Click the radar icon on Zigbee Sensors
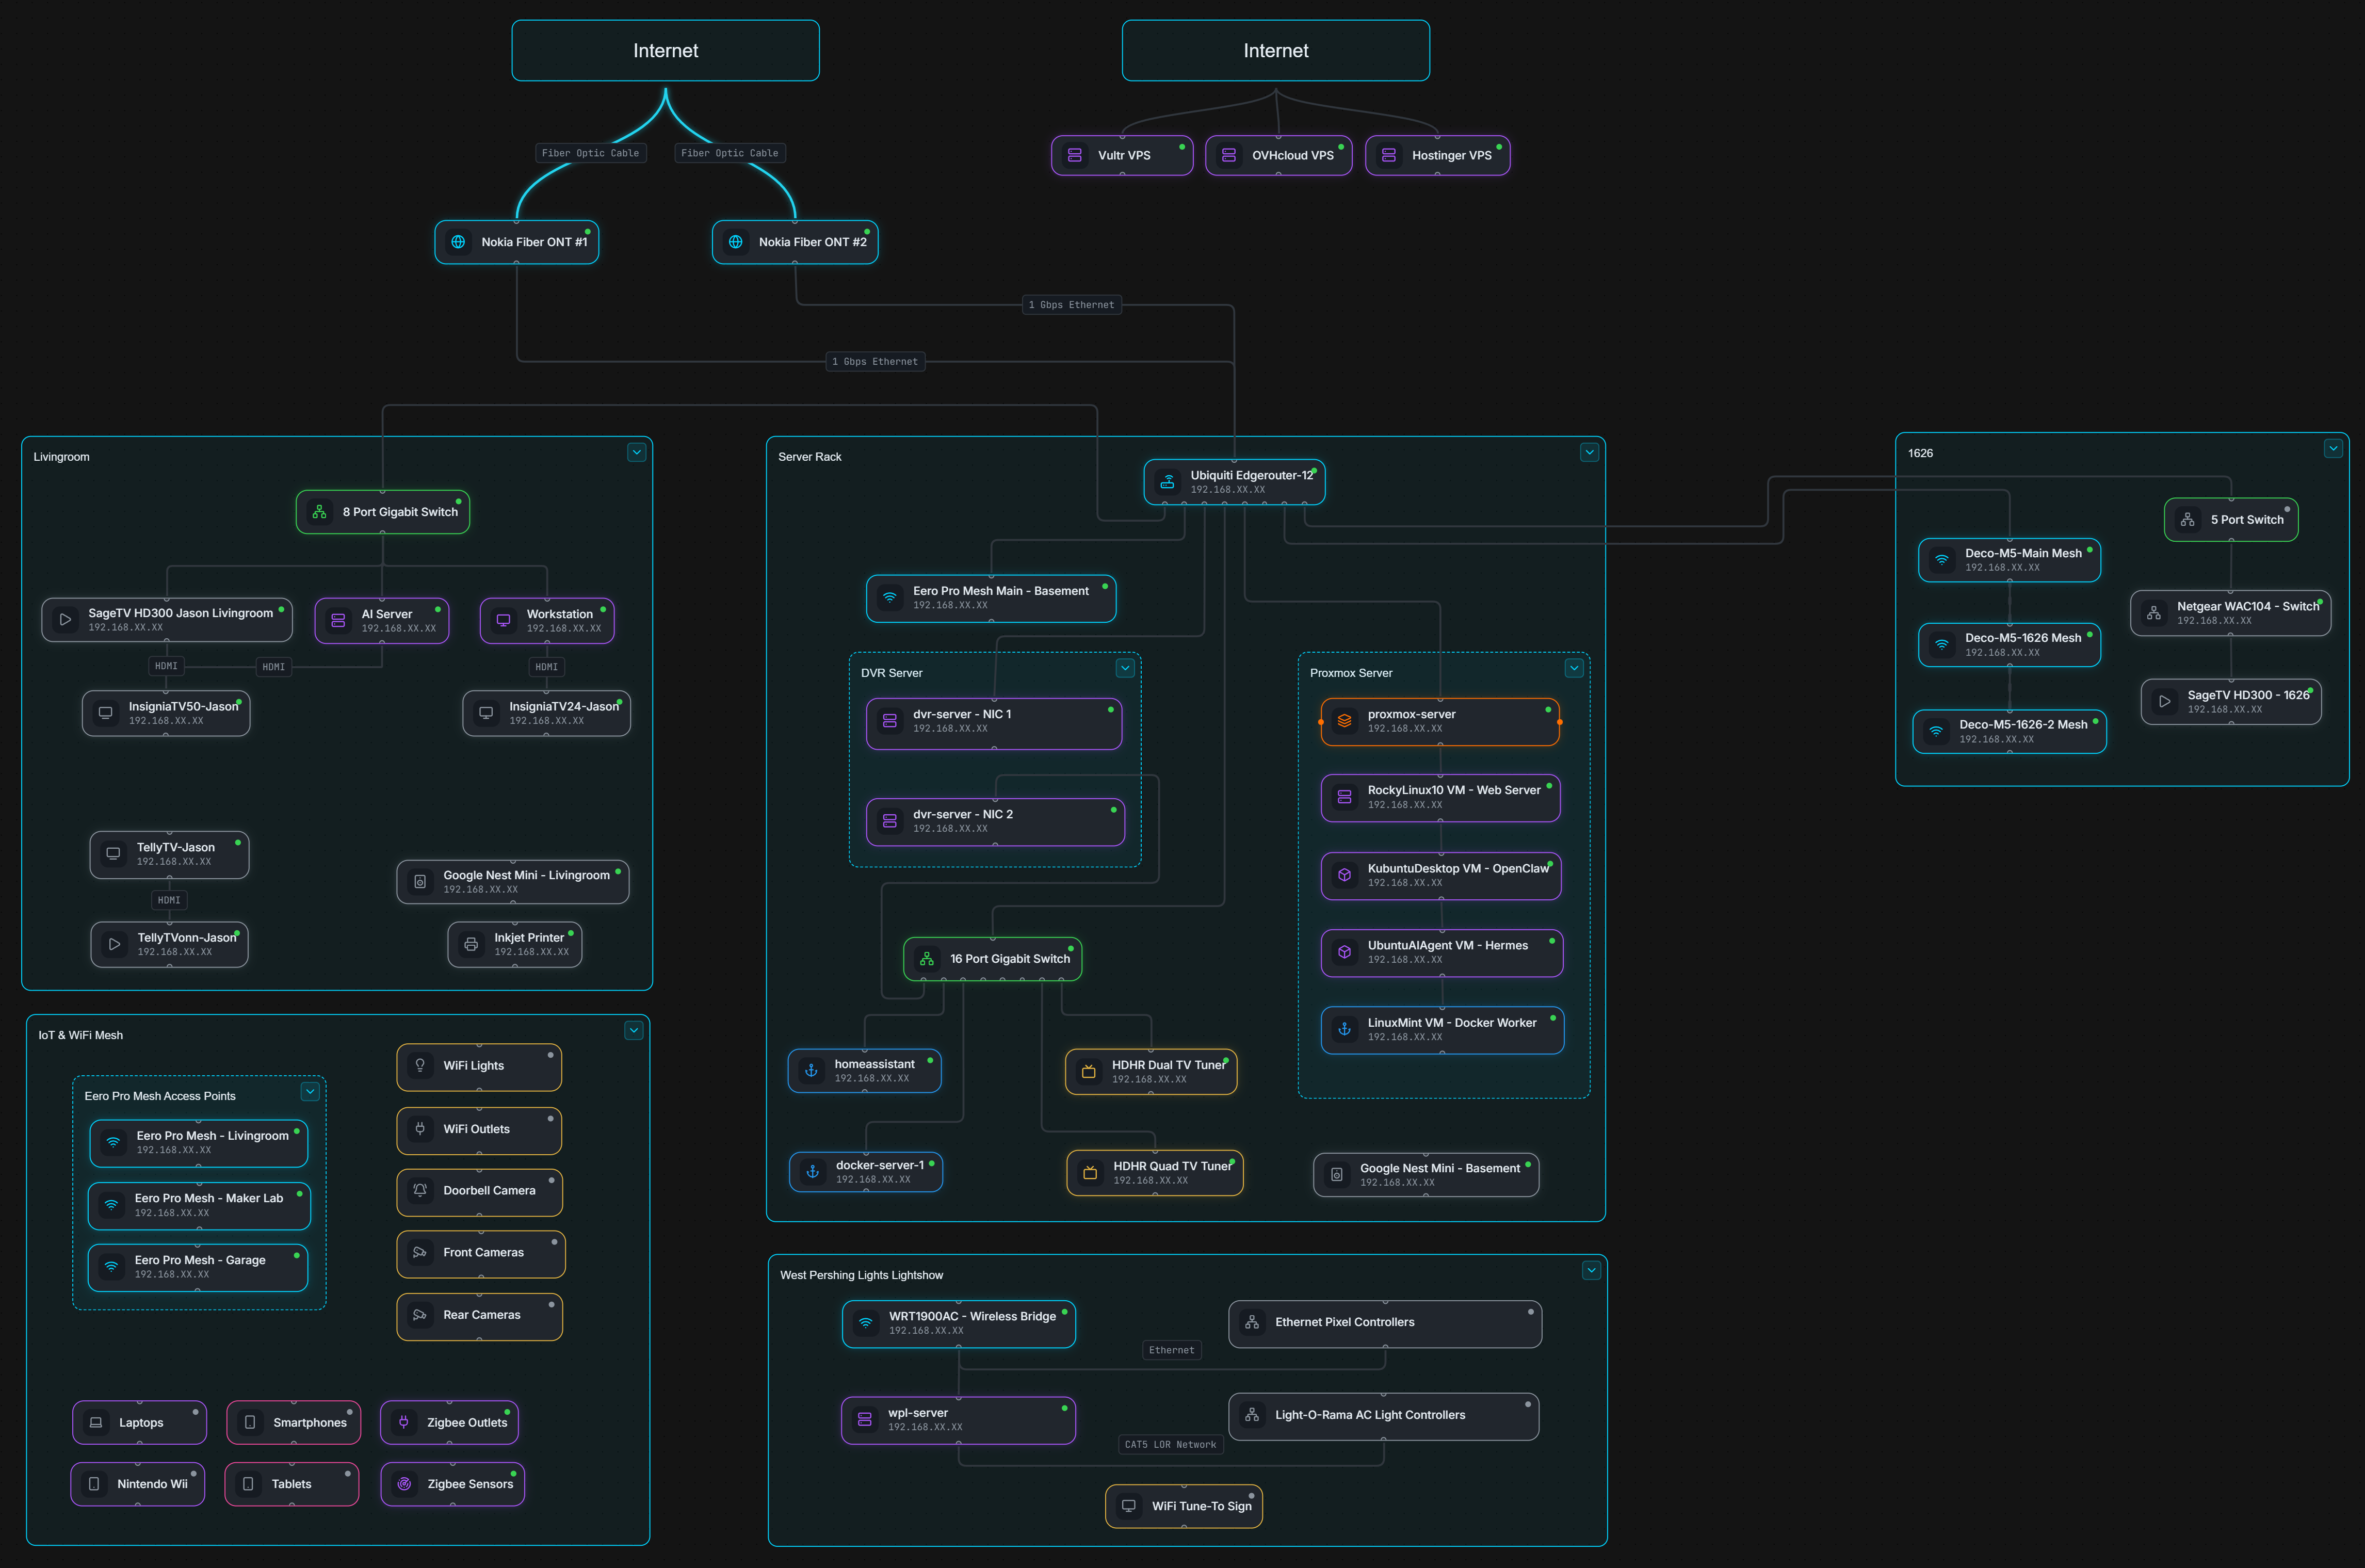 click(x=404, y=1484)
